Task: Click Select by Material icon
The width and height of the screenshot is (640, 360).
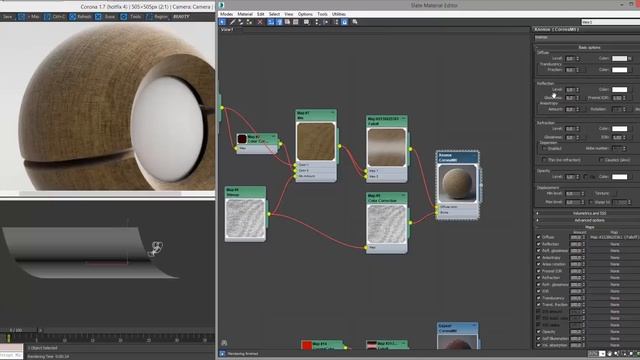Action: tap(355, 22)
